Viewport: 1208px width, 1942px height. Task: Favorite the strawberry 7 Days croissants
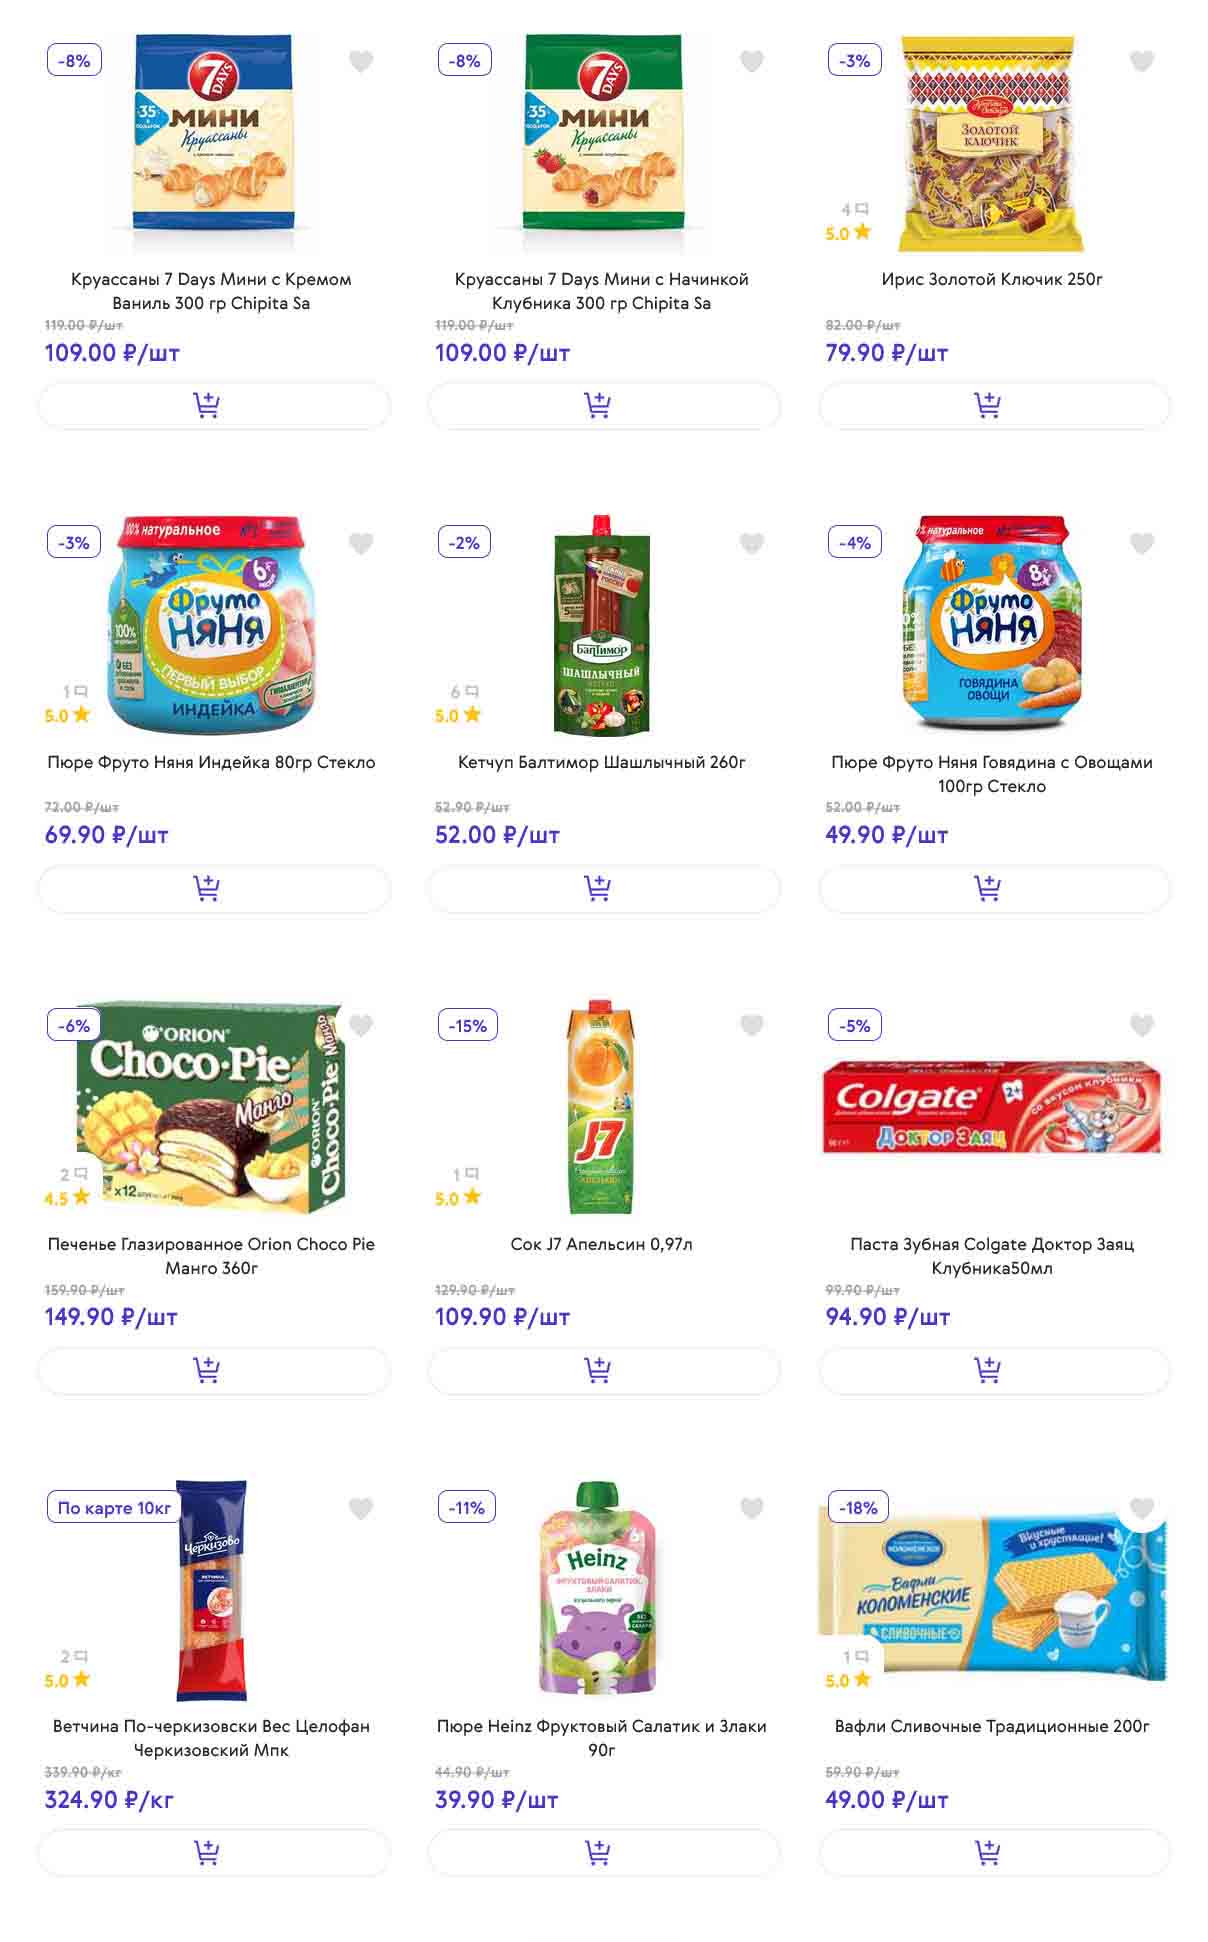point(751,62)
